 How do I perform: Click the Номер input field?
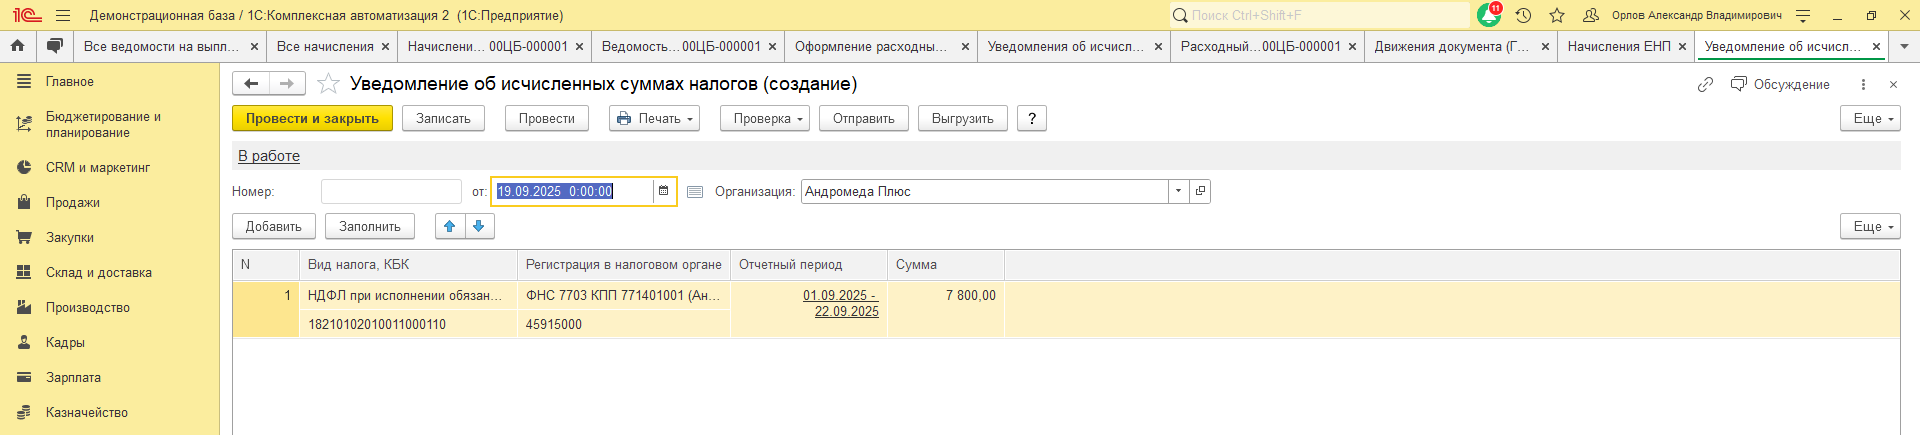(x=391, y=191)
